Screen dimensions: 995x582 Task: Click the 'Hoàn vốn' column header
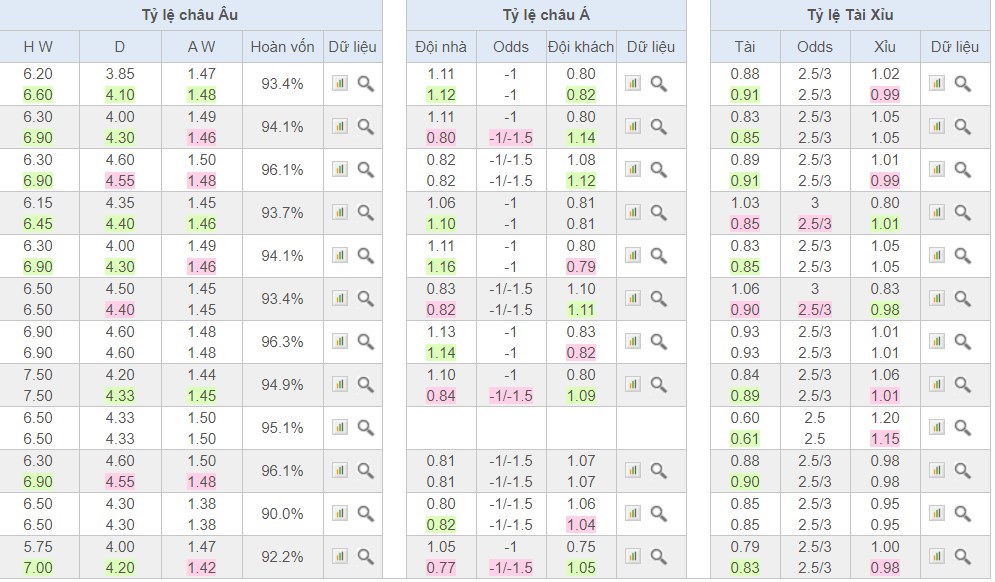pyautogui.click(x=282, y=47)
